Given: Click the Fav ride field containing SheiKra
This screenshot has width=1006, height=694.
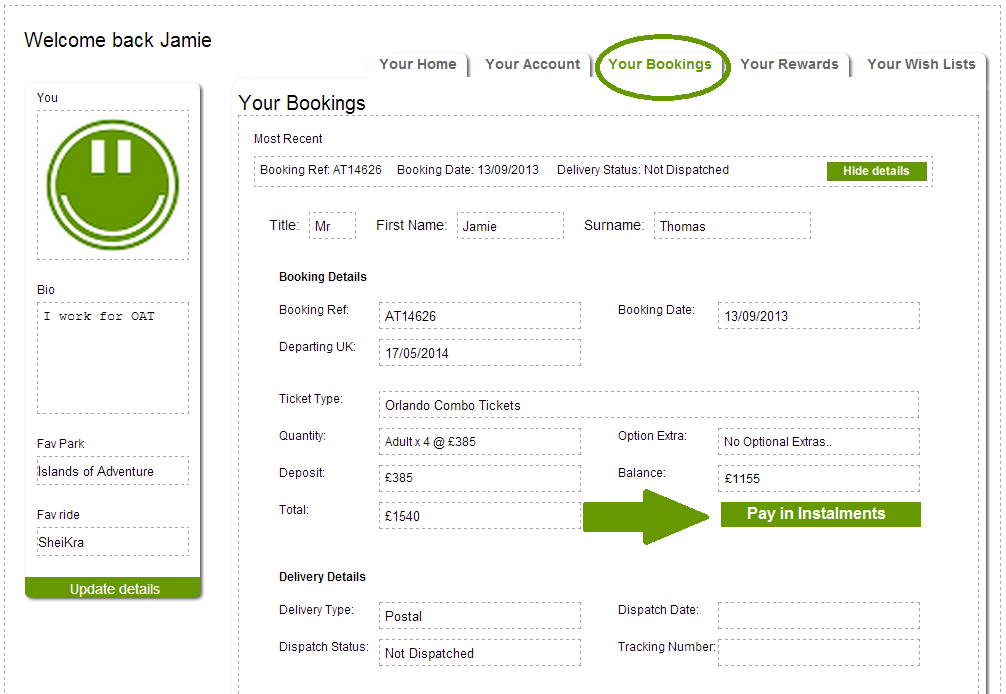Looking at the screenshot, I should (x=113, y=542).
